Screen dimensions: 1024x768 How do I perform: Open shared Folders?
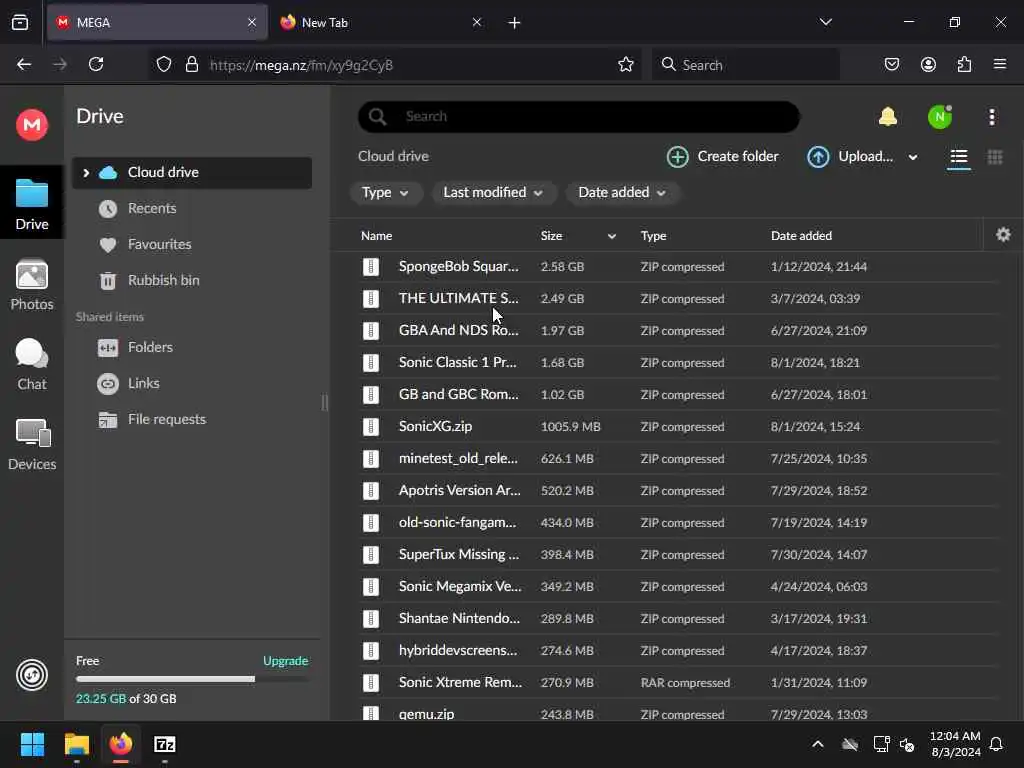coord(150,347)
